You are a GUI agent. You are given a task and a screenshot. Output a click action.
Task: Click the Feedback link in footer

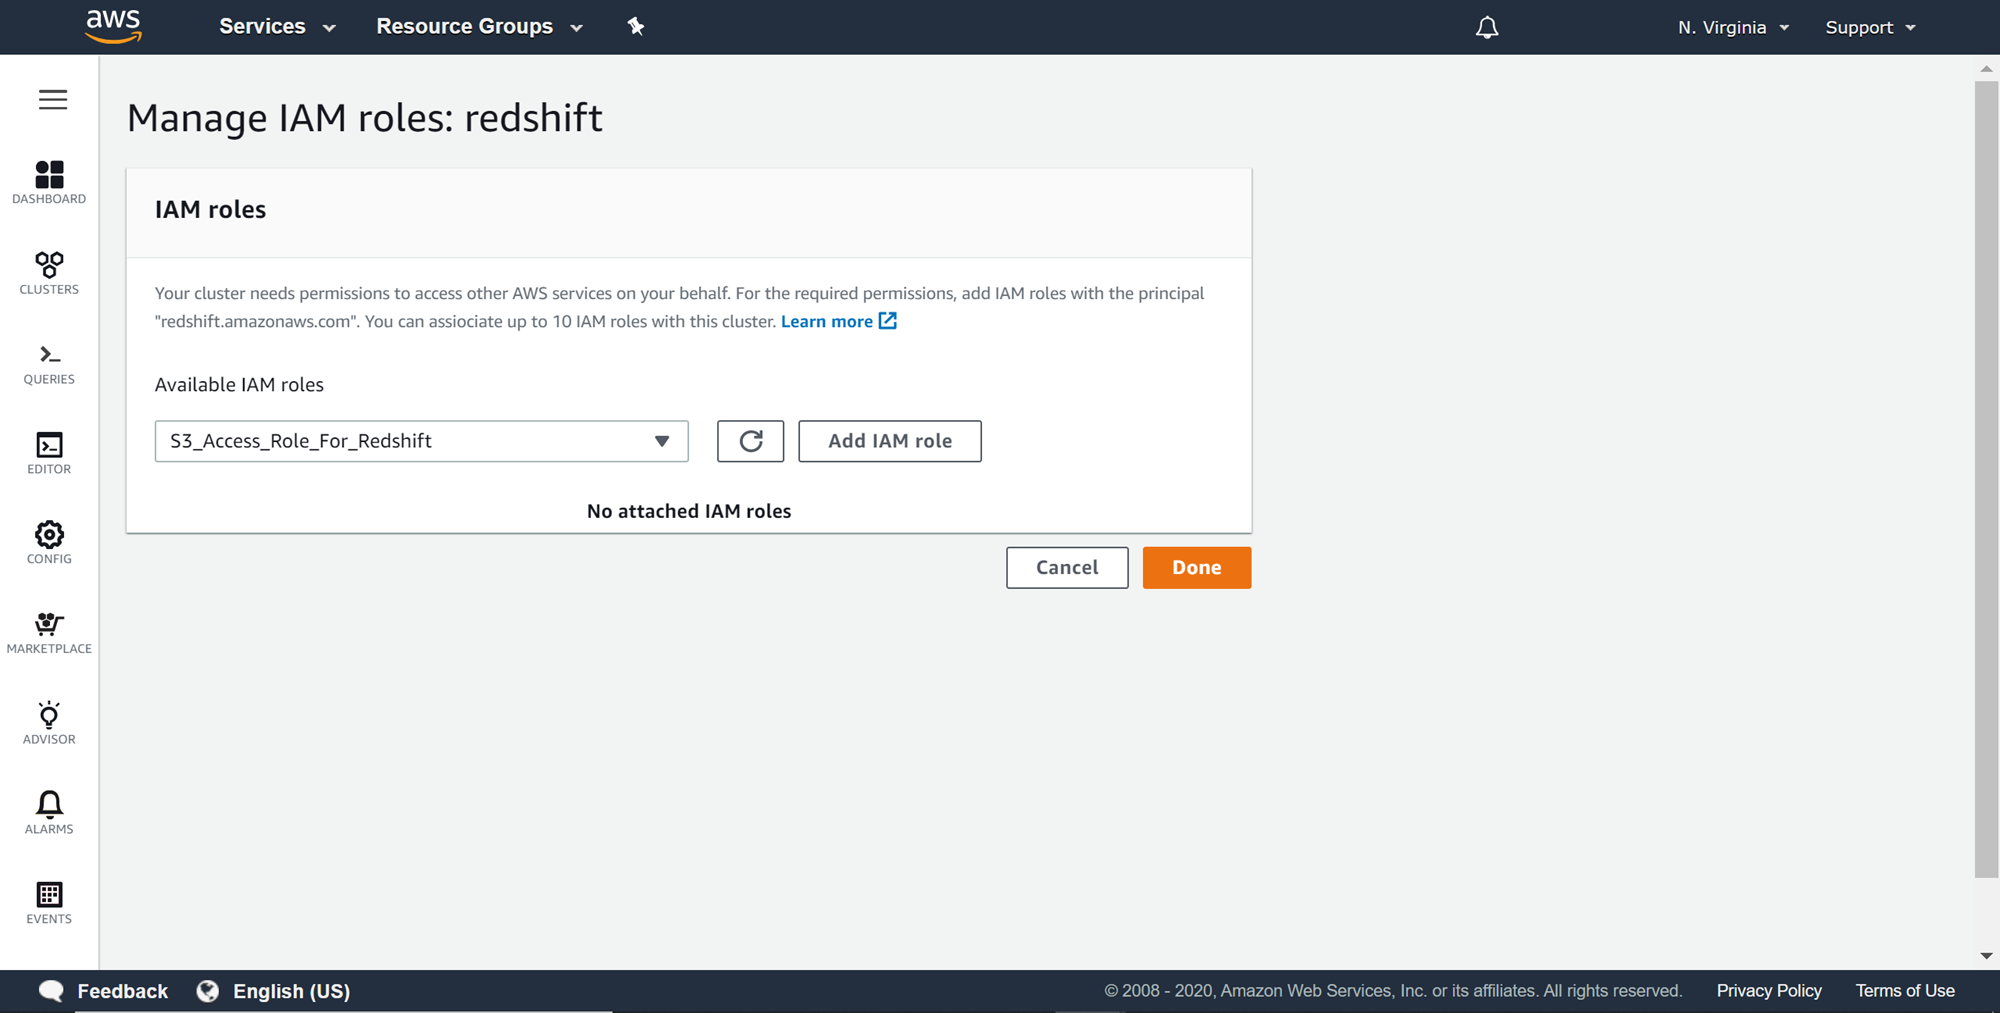123,991
